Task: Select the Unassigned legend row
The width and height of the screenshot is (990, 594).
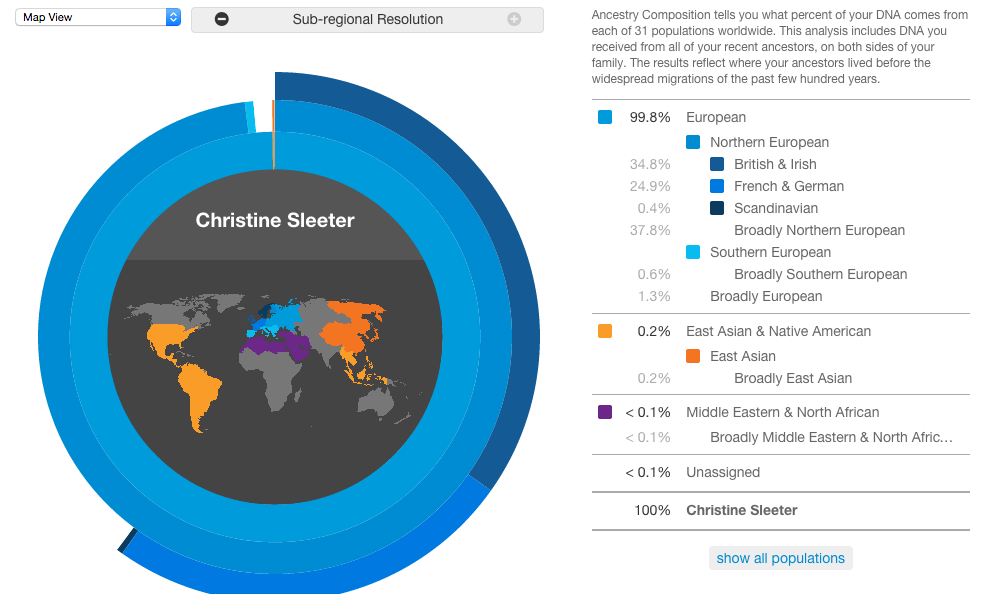Action: pos(780,472)
